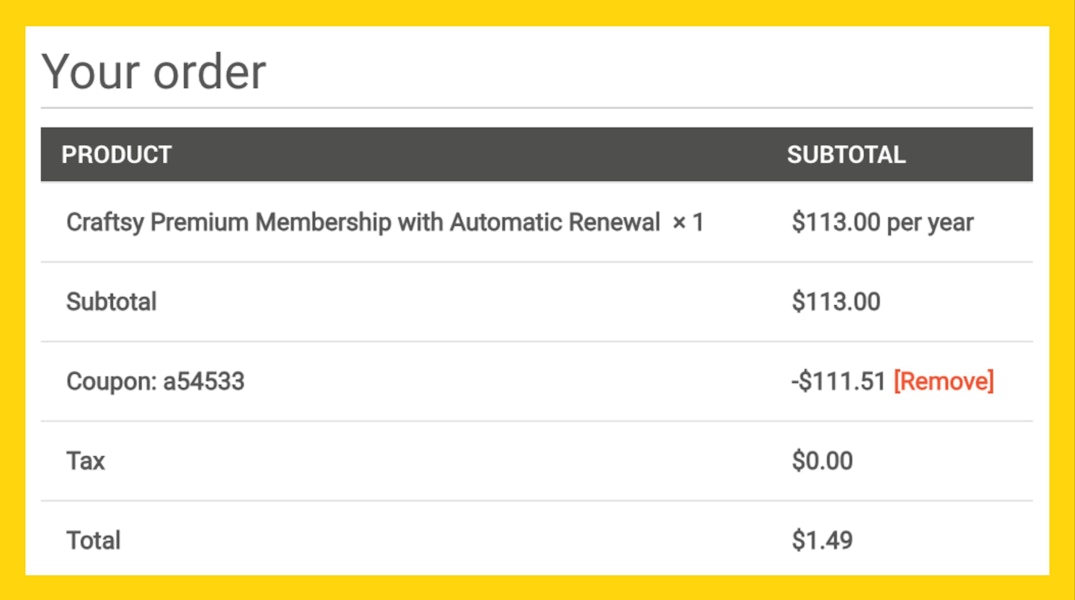This screenshot has width=1075, height=600.
Task: Click the Automatic Renewal text
Action: [x=555, y=222]
